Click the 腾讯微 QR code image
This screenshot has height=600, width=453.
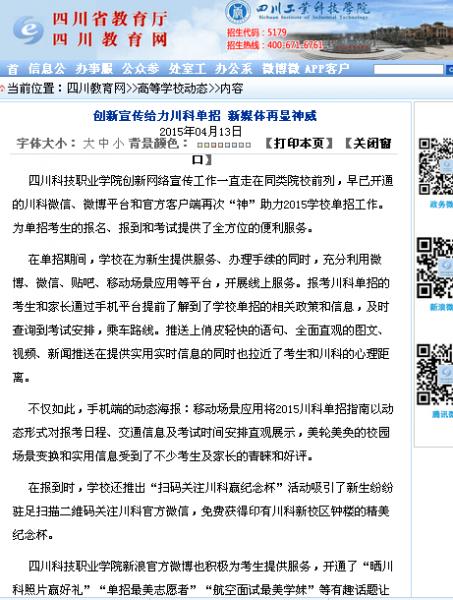[435, 374]
